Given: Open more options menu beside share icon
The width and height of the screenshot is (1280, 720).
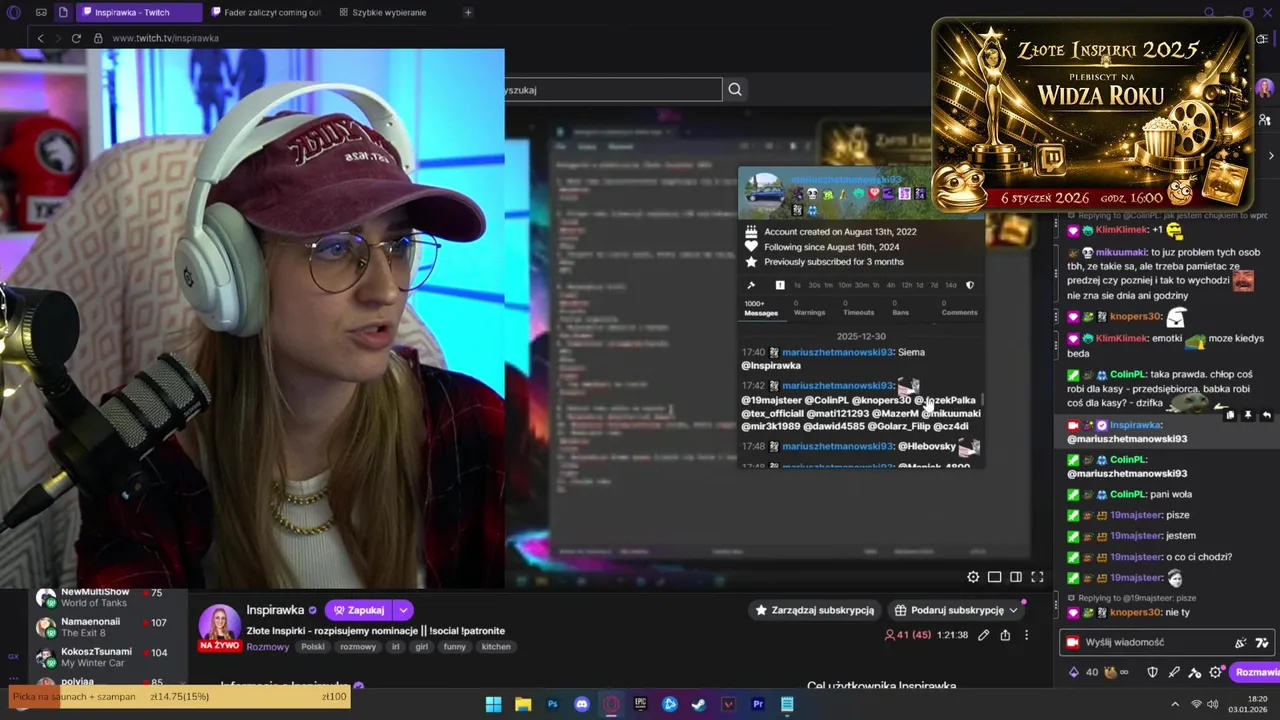Looking at the screenshot, I should click(x=1026, y=635).
